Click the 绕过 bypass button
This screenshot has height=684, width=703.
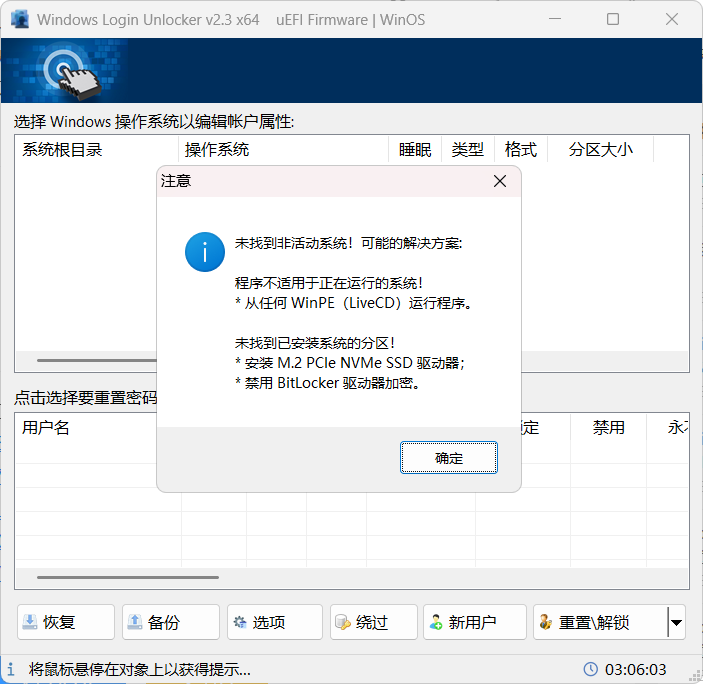(x=374, y=622)
